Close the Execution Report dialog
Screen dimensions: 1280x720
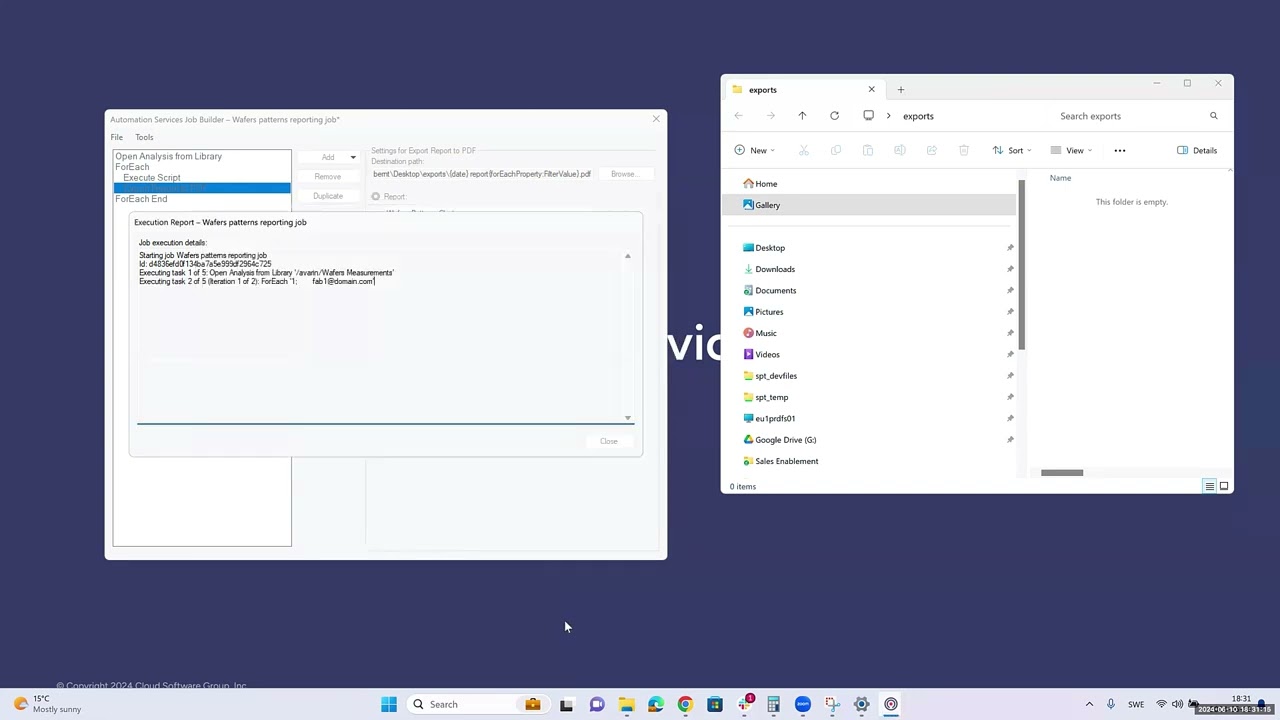pyautogui.click(x=608, y=441)
